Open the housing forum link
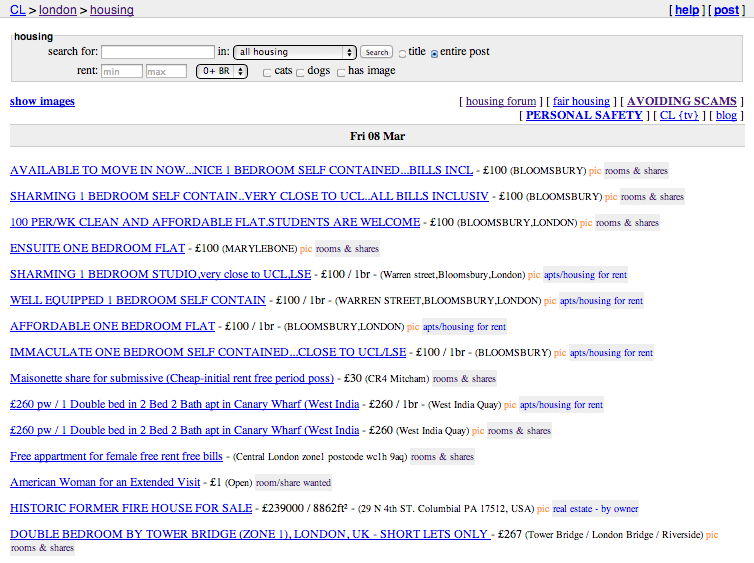Screen dimensions: 754x563 (x=501, y=101)
